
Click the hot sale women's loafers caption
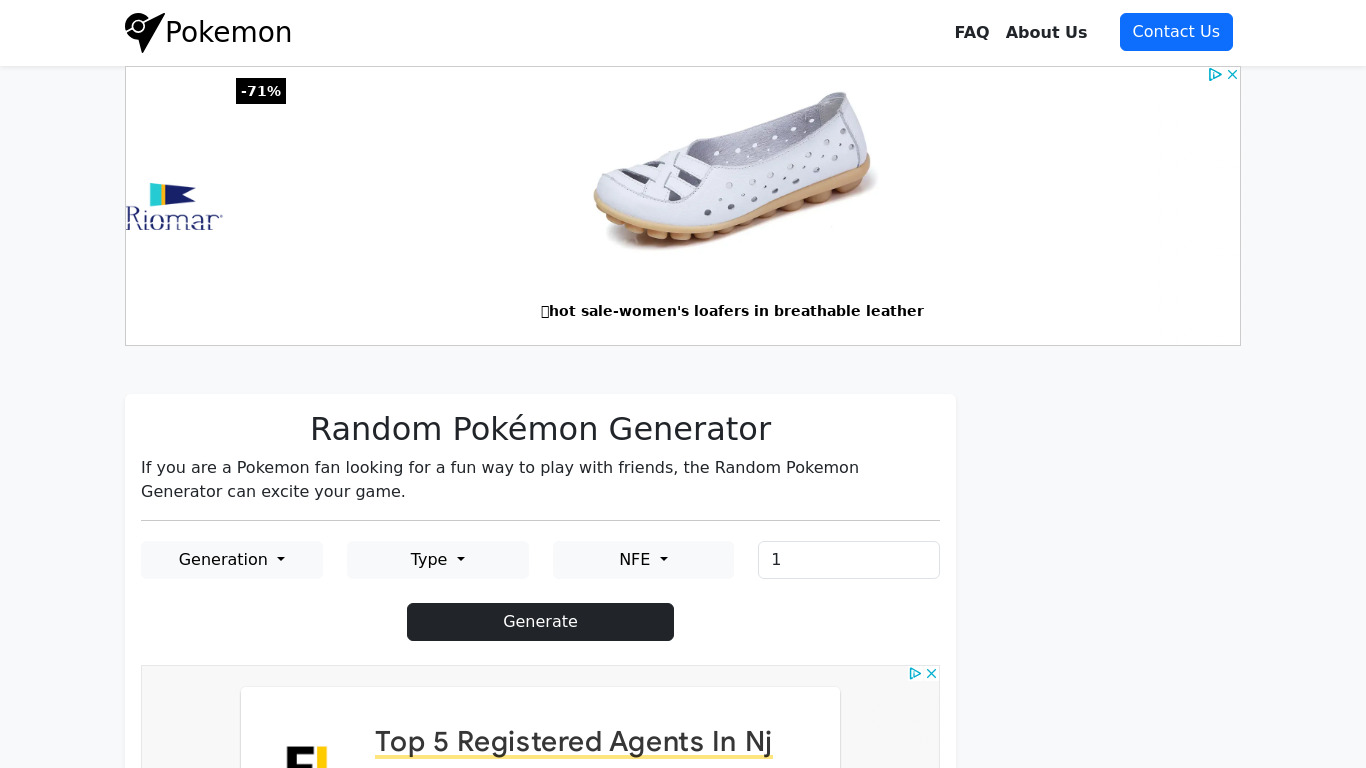[x=733, y=311]
